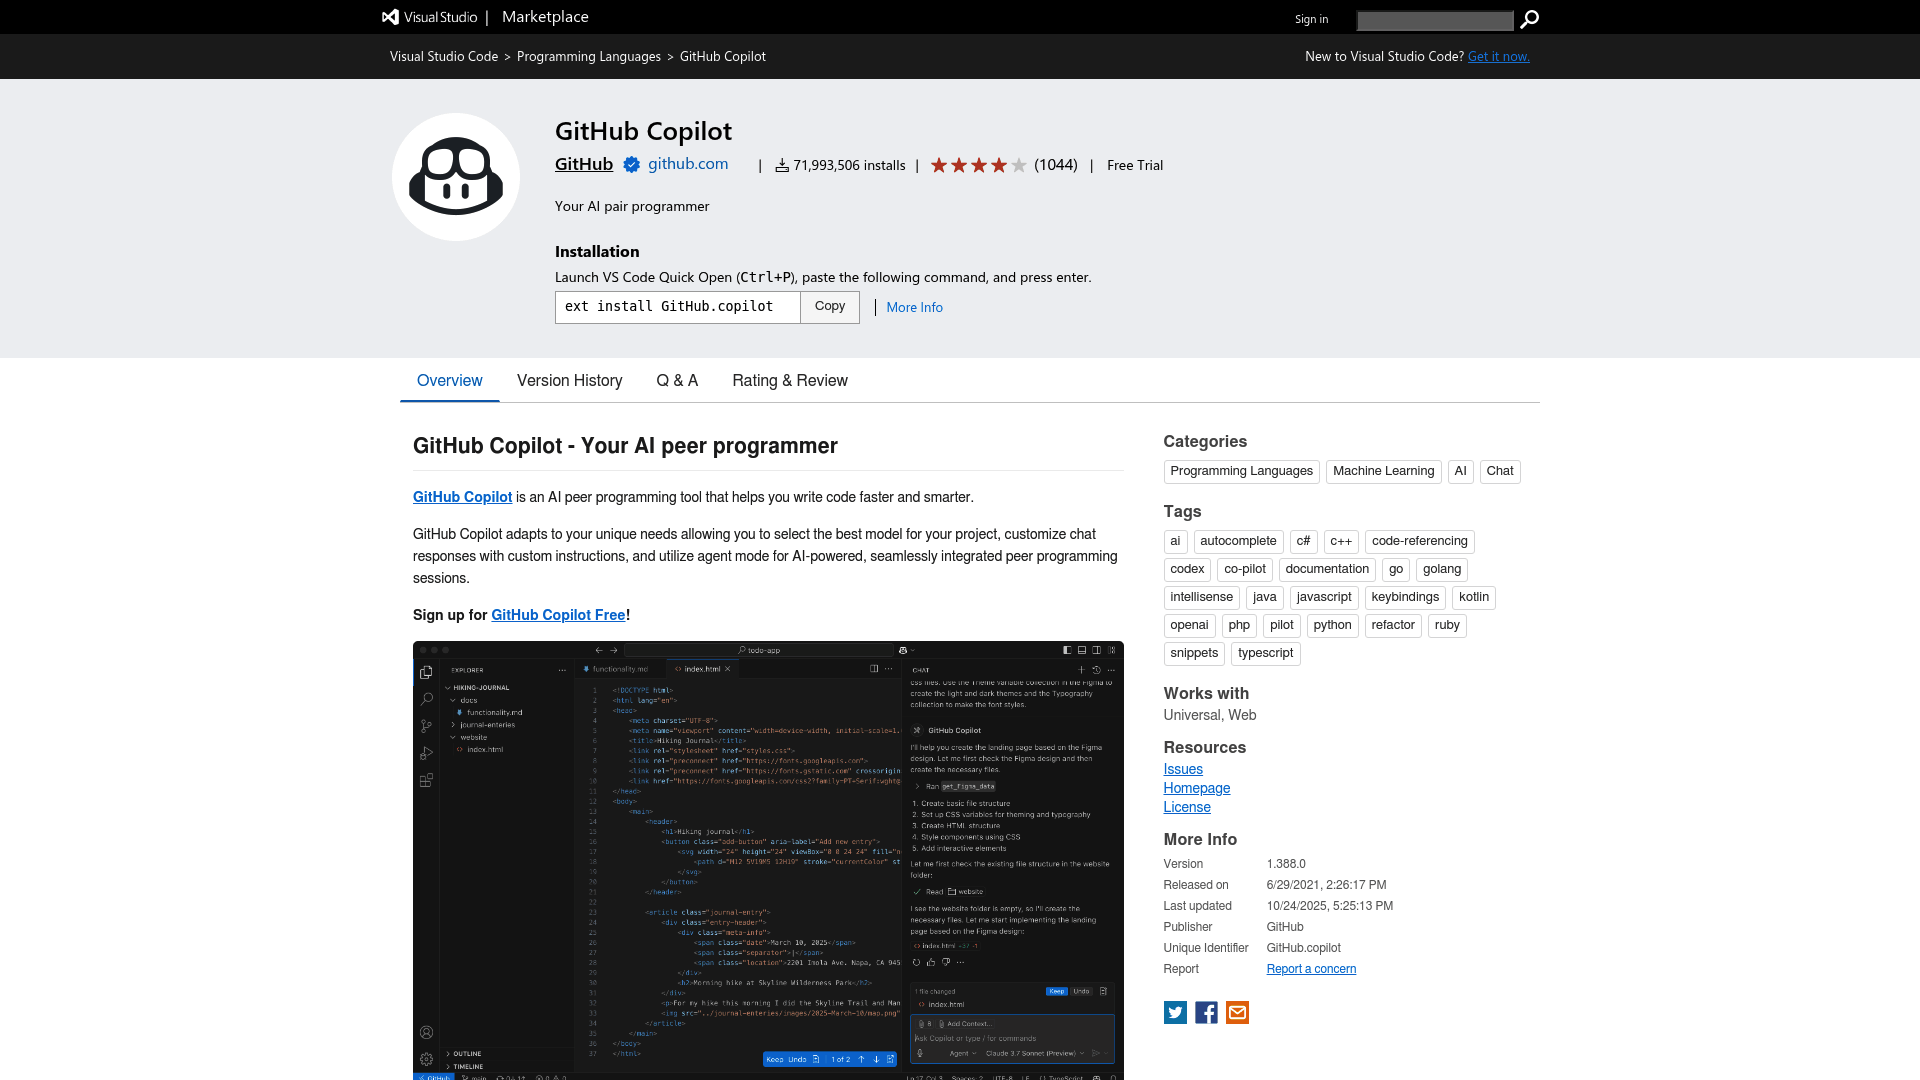Click the 'Machine Learning' category

point(1383,471)
